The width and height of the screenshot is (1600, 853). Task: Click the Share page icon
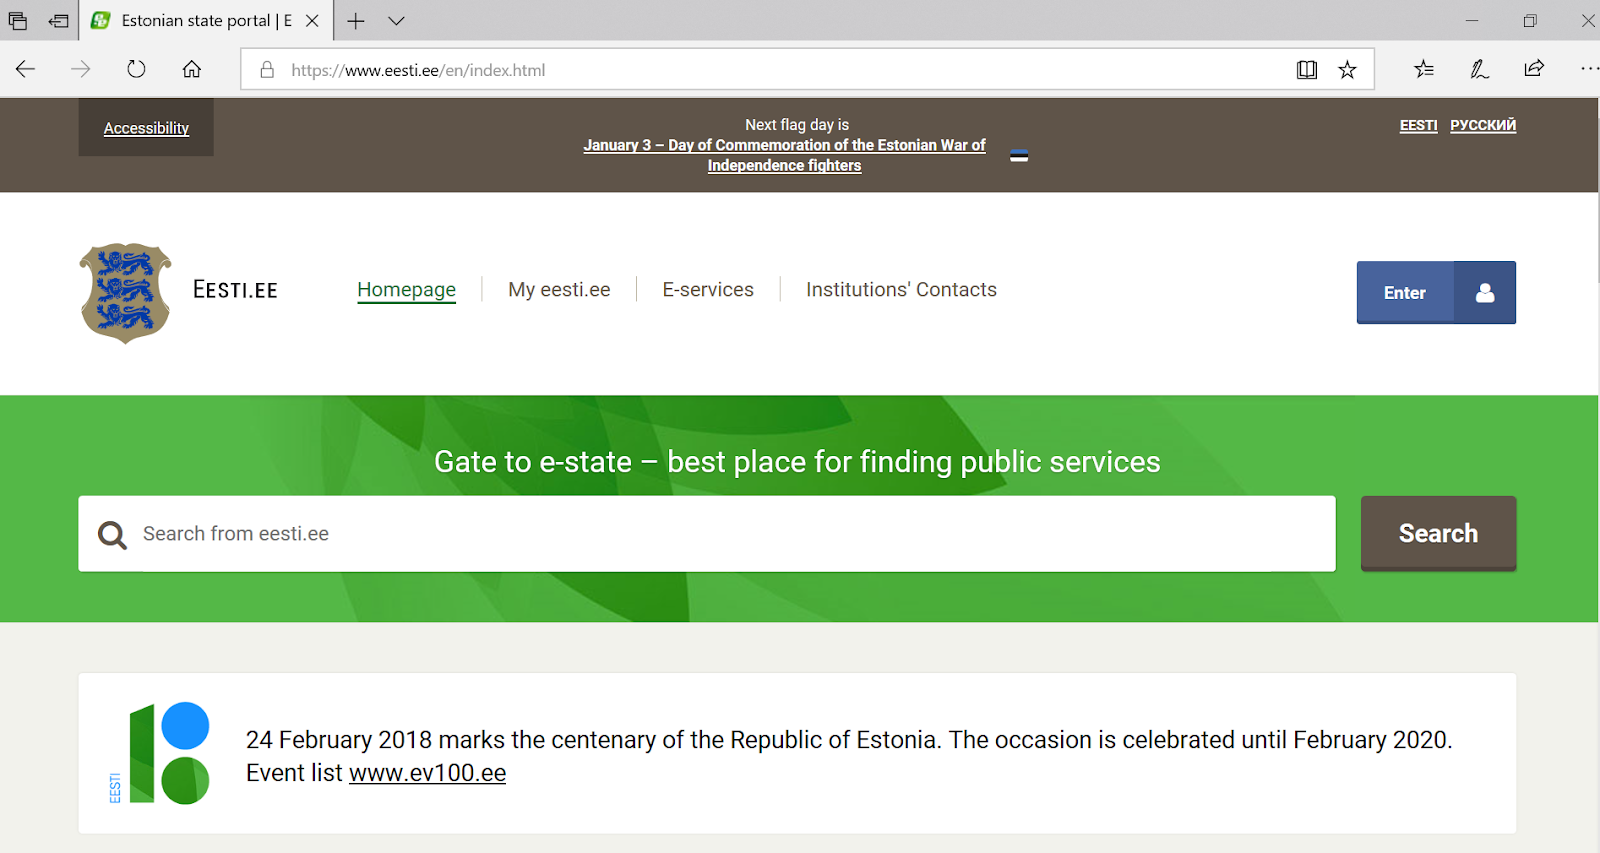[x=1534, y=69]
